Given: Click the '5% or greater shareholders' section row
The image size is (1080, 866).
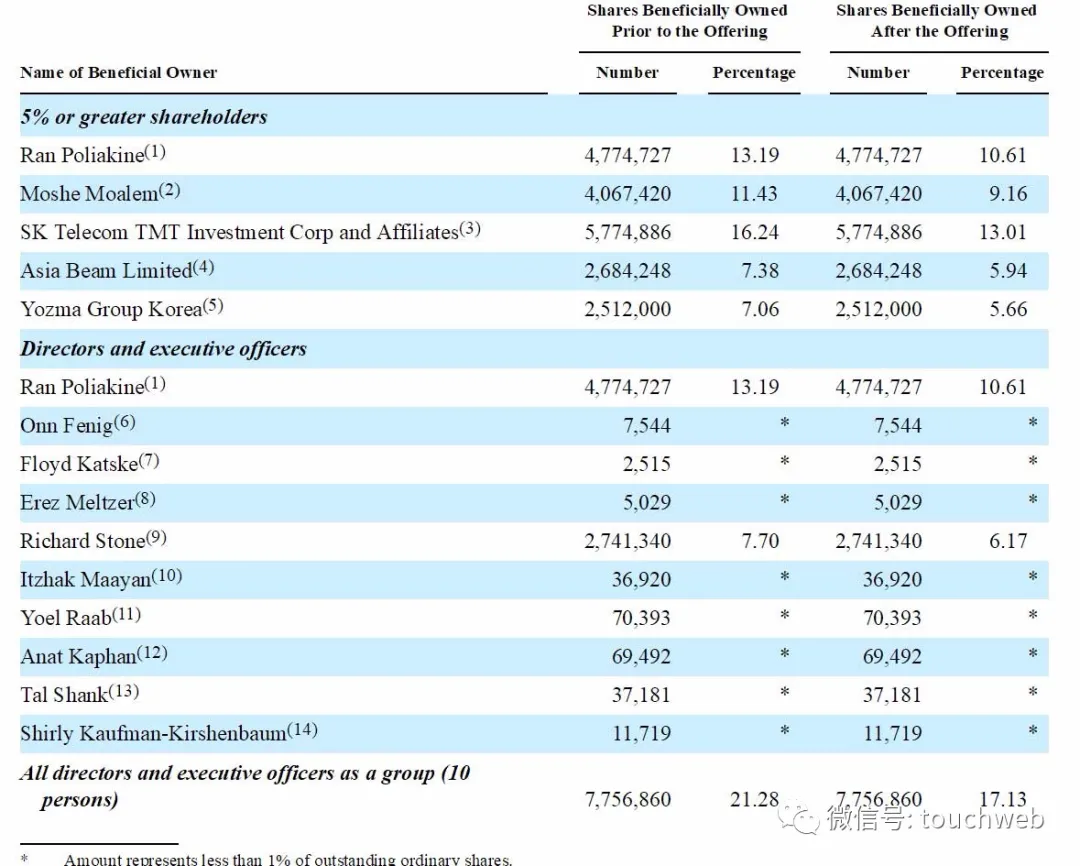Looking at the screenshot, I should pyautogui.click(x=534, y=116).
